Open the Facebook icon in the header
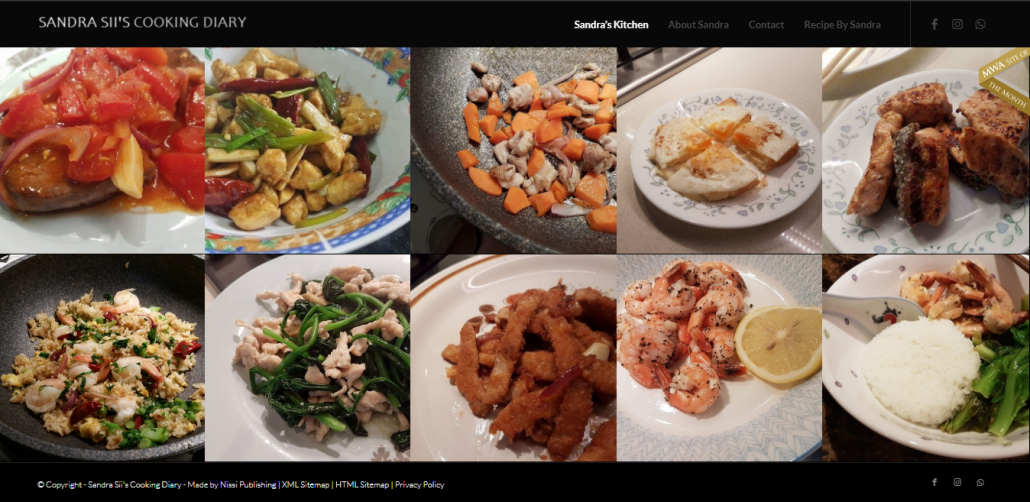 [x=934, y=24]
